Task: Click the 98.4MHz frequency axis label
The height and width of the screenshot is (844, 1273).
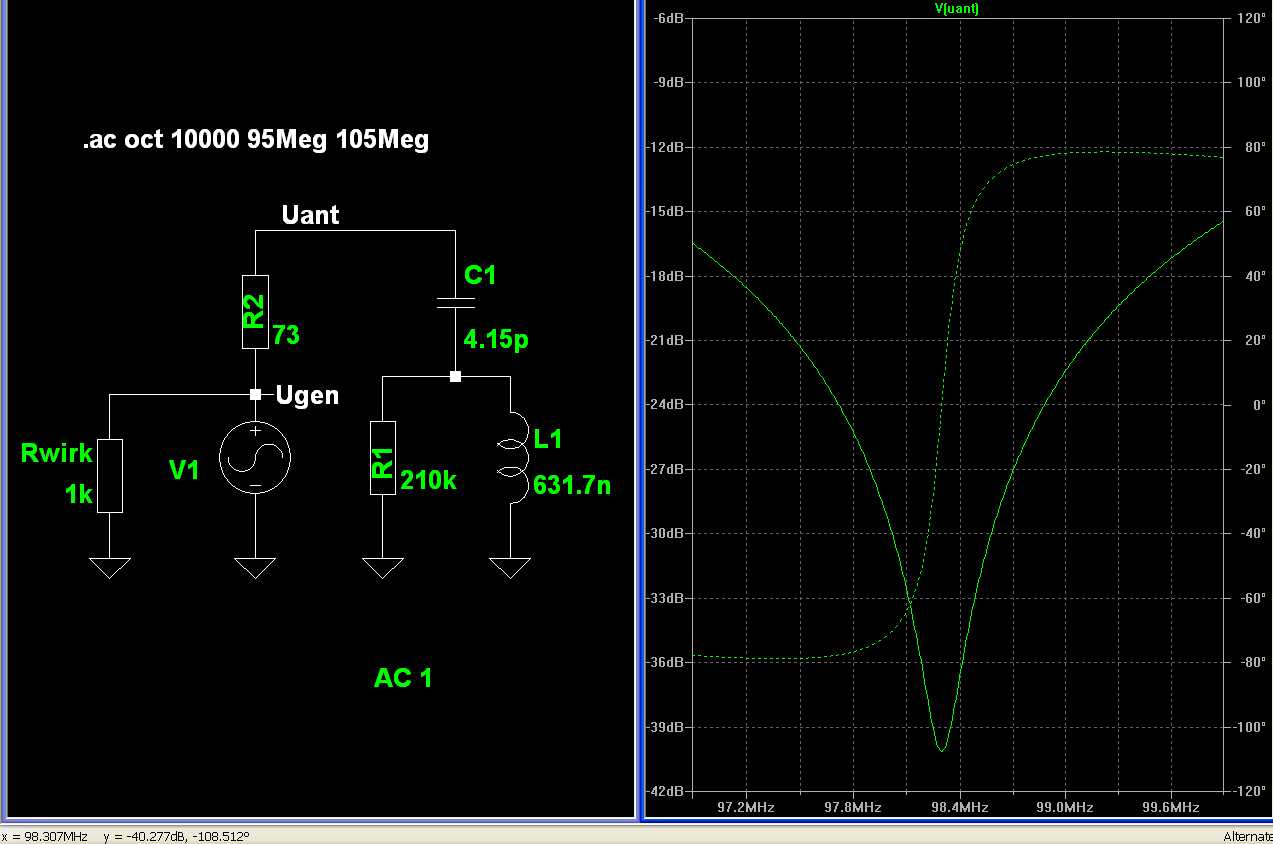Action: click(x=960, y=807)
